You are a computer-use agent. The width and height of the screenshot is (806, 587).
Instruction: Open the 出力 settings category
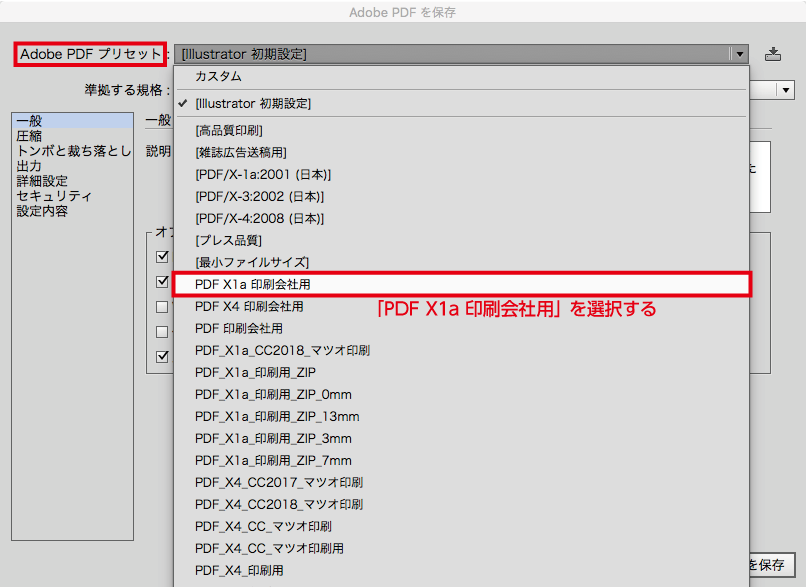[72, 166]
